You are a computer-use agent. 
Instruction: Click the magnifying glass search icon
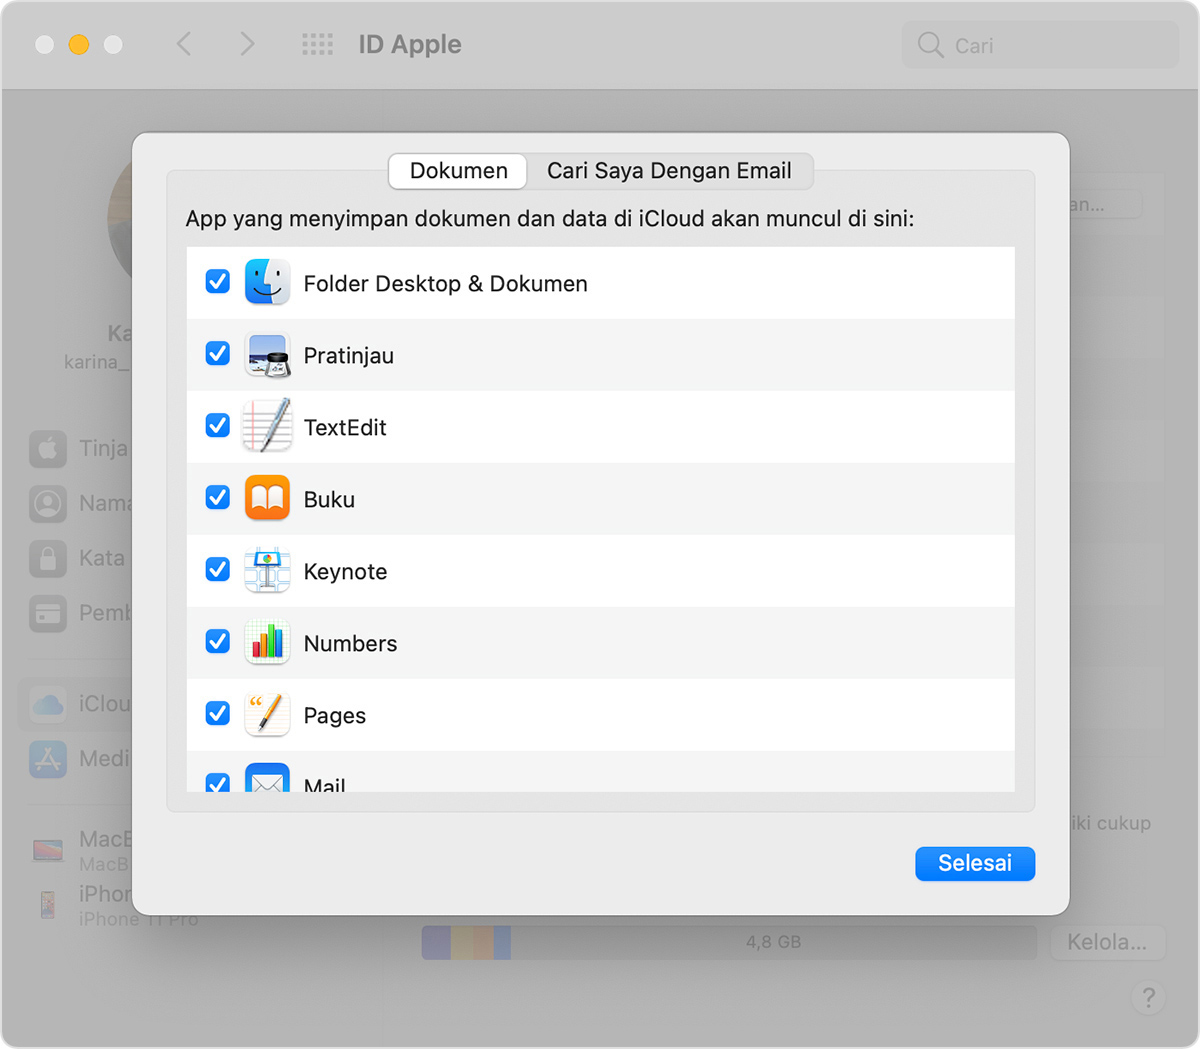tap(930, 45)
